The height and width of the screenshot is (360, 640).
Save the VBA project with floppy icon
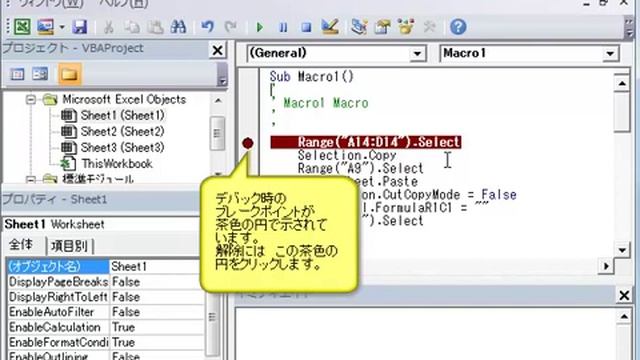tap(80, 27)
